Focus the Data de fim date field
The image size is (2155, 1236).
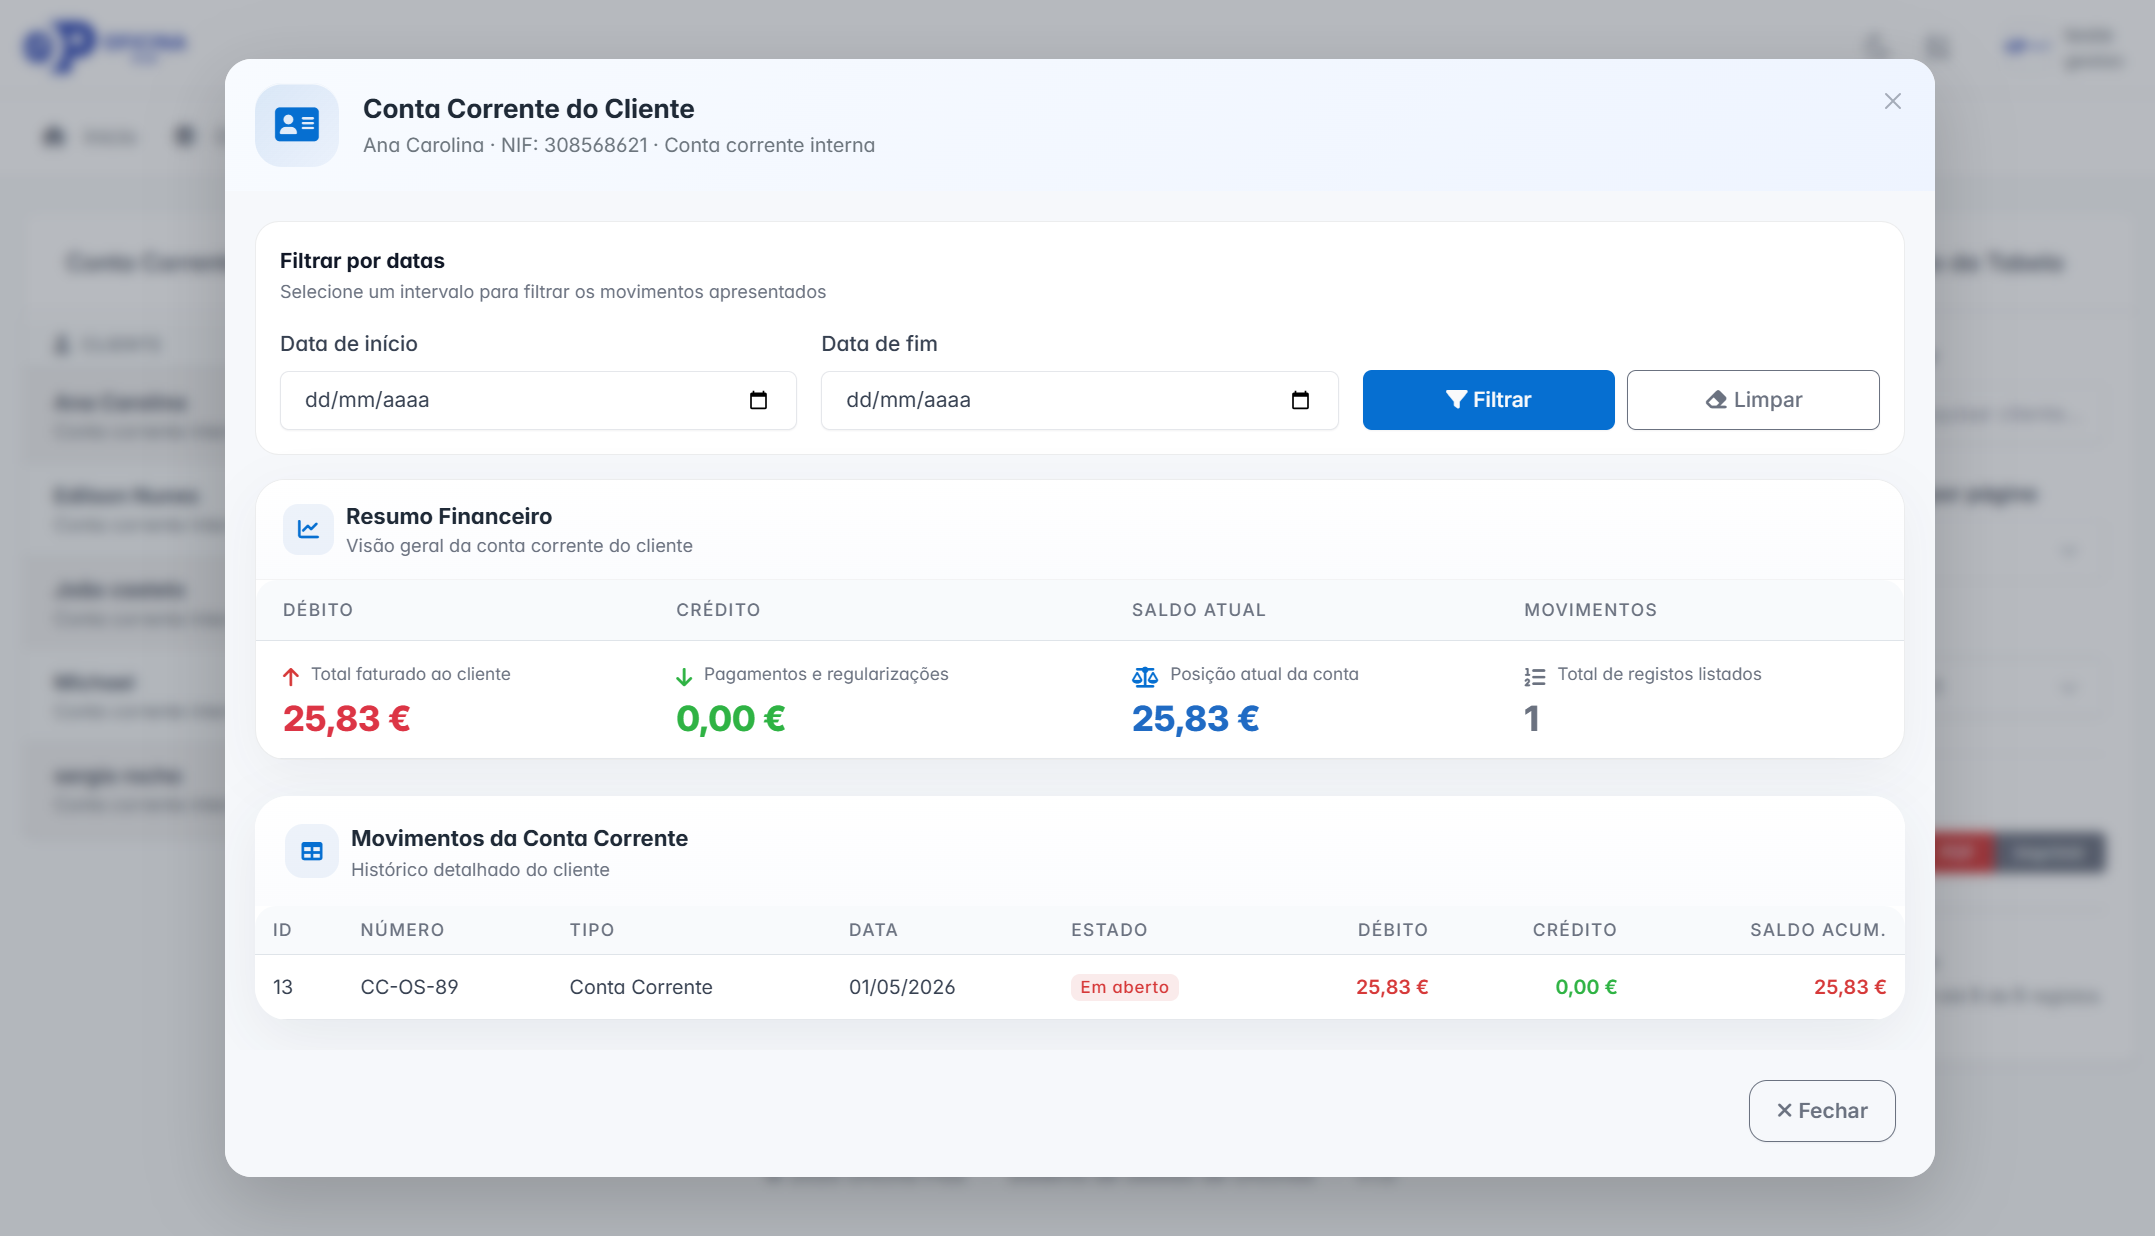click(1080, 400)
